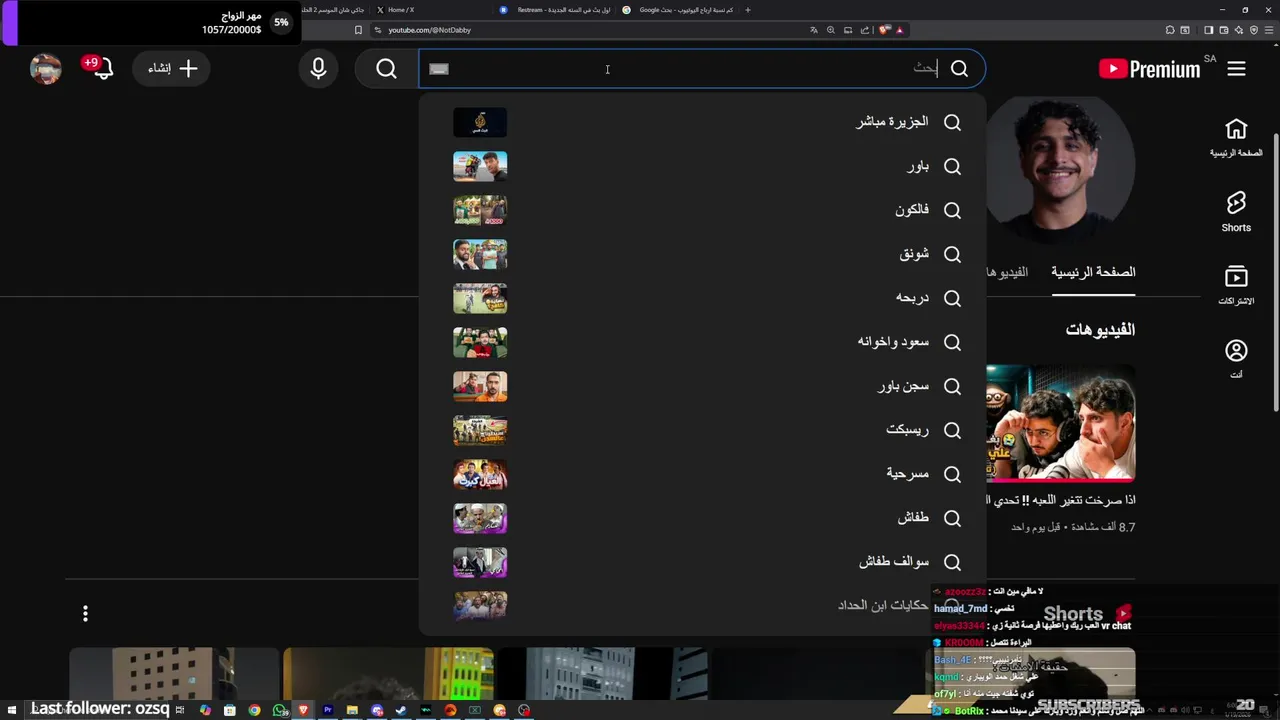The height and width of the screenshot is (720, 1280).
Task: Select the حكايات ابن الحداد search suggestion
Action: pos(702,606)
